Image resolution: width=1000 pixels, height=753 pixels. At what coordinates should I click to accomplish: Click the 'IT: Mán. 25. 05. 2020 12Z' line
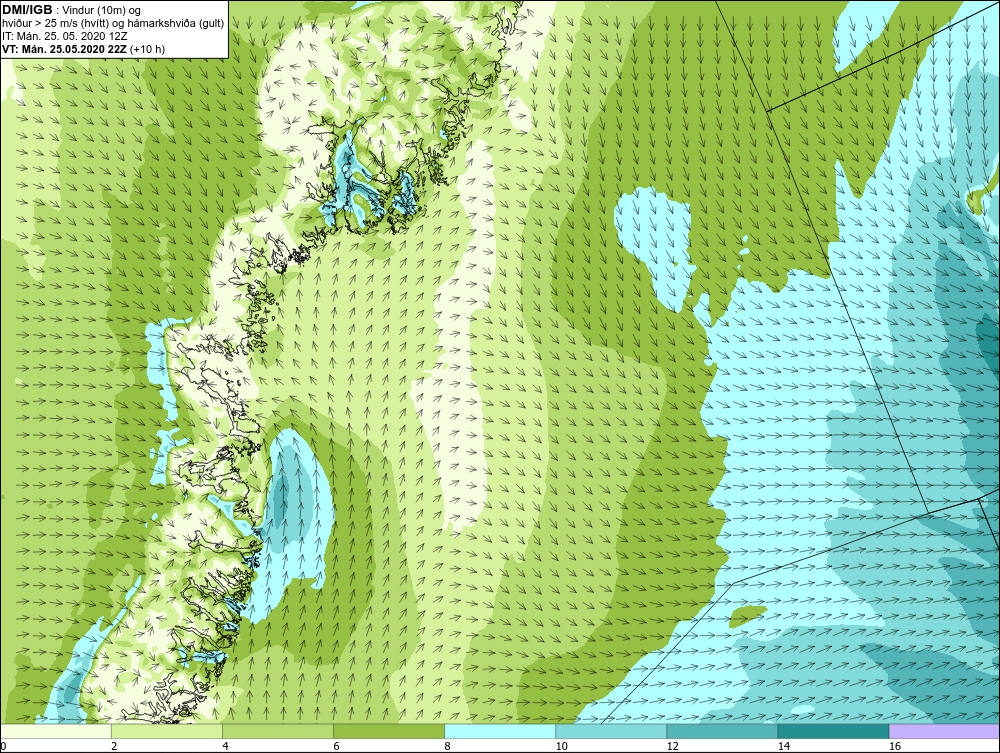[x=64, y=36]
